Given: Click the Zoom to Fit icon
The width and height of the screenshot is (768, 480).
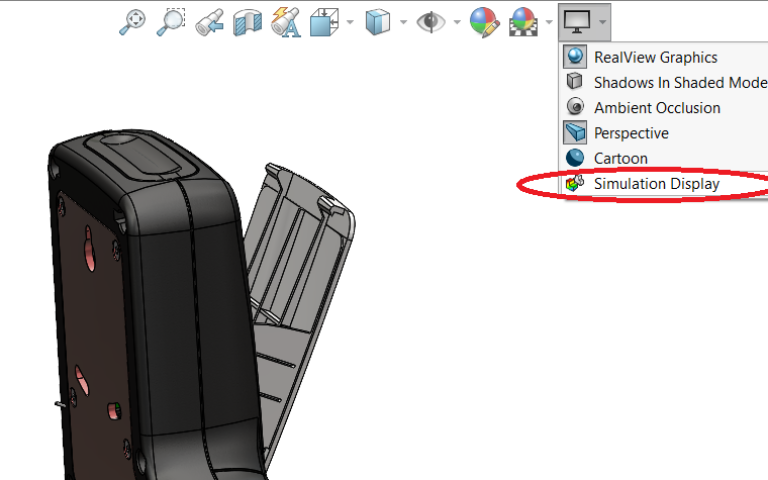Looking at the screenshot, I should pyautogui.click(x=132, y=21).
